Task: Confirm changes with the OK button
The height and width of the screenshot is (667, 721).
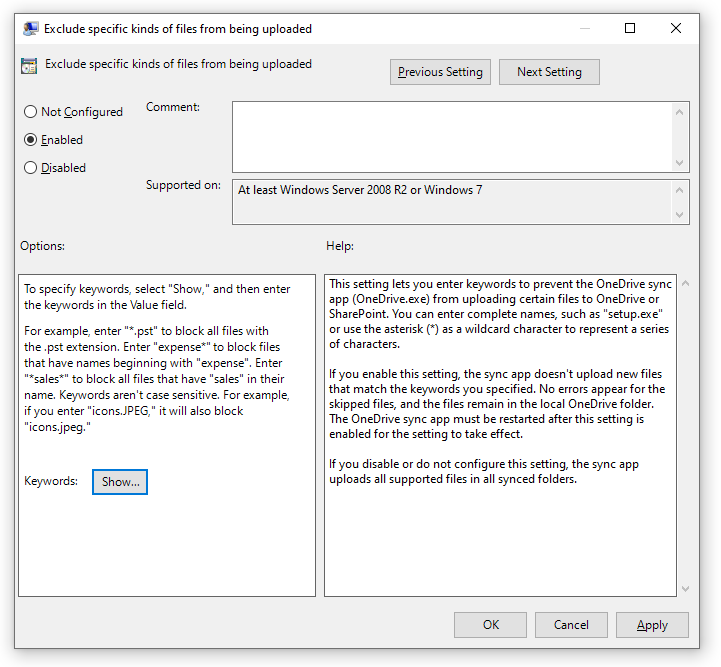Action: coord(490,625)
